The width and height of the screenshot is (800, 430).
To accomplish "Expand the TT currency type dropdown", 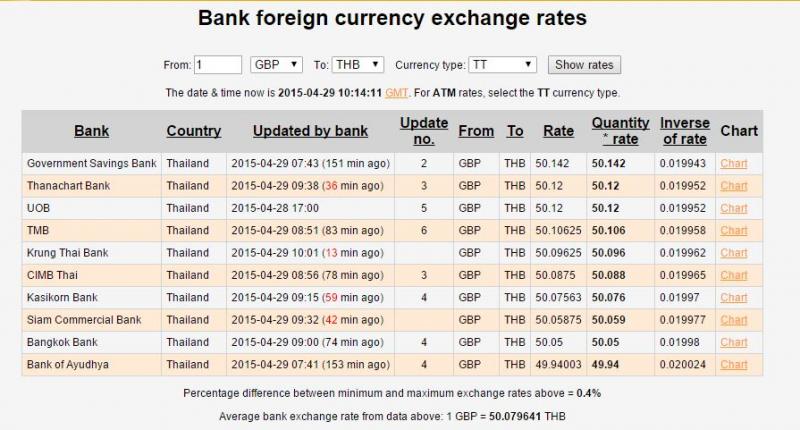I will (502, 65).
